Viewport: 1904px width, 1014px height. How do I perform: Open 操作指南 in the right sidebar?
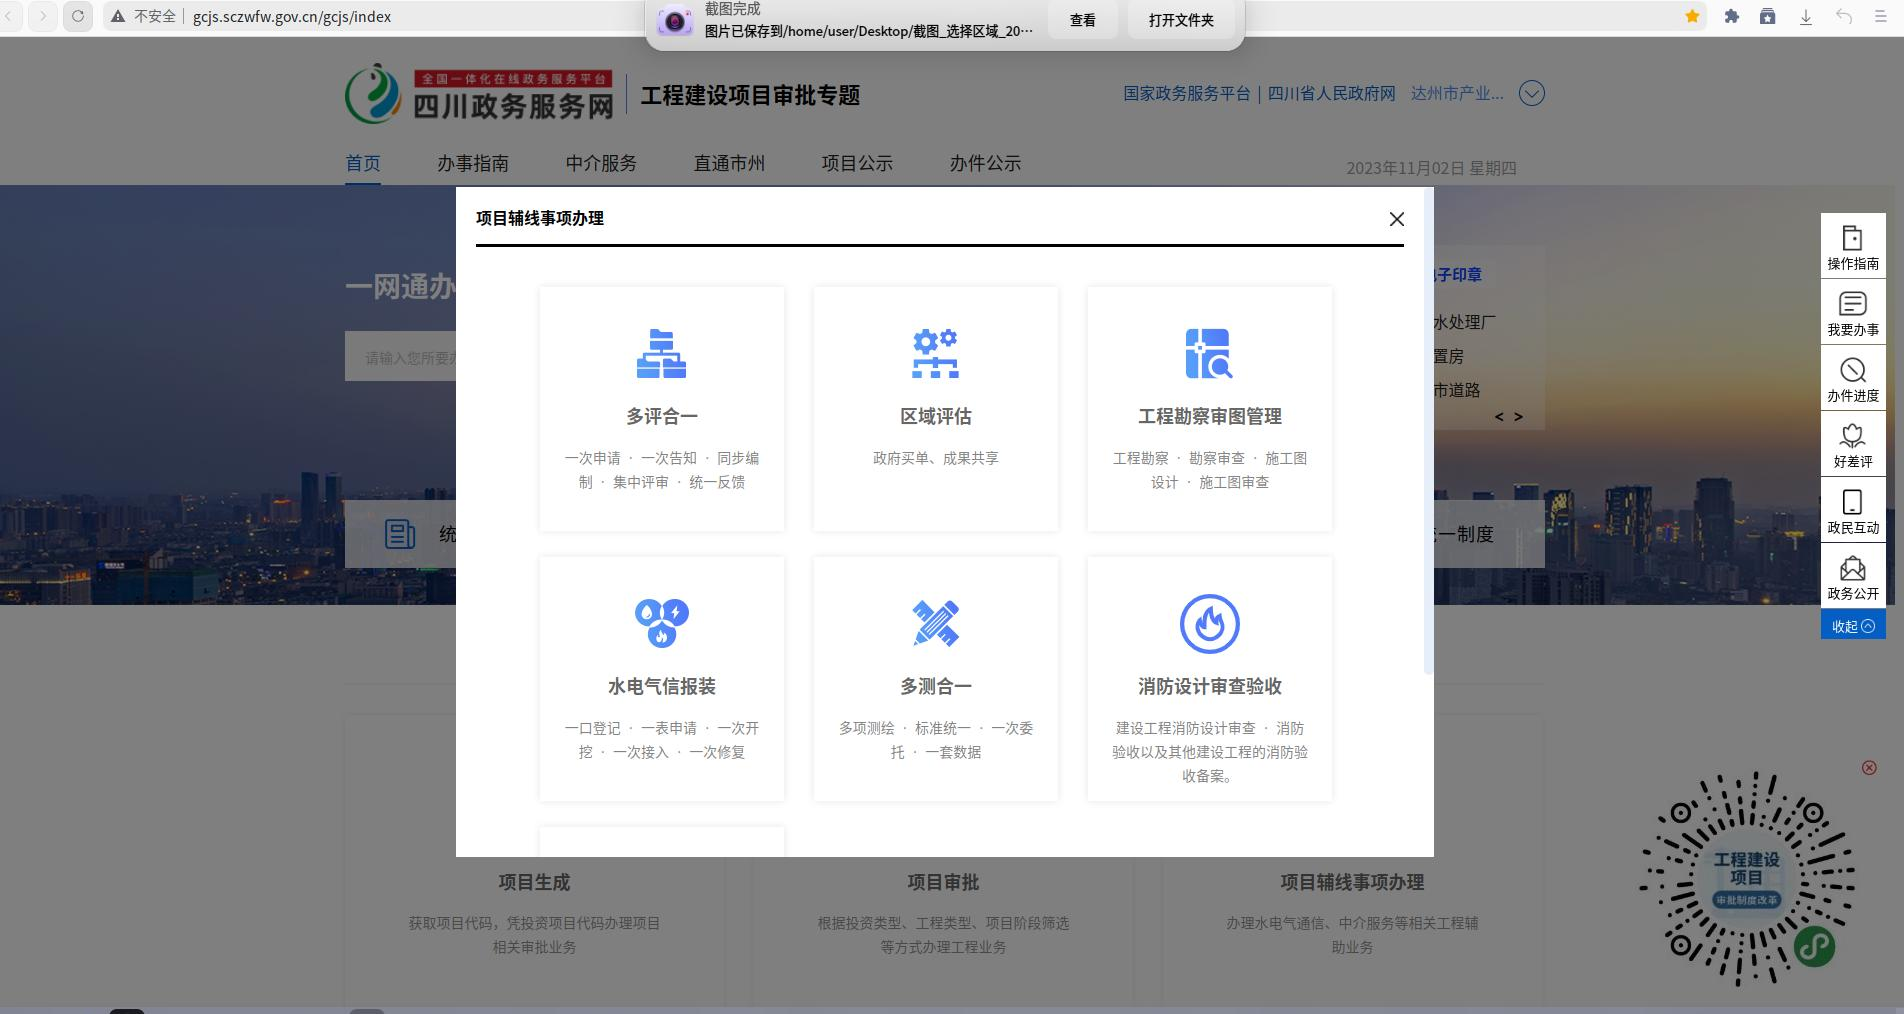[1852, 247]
